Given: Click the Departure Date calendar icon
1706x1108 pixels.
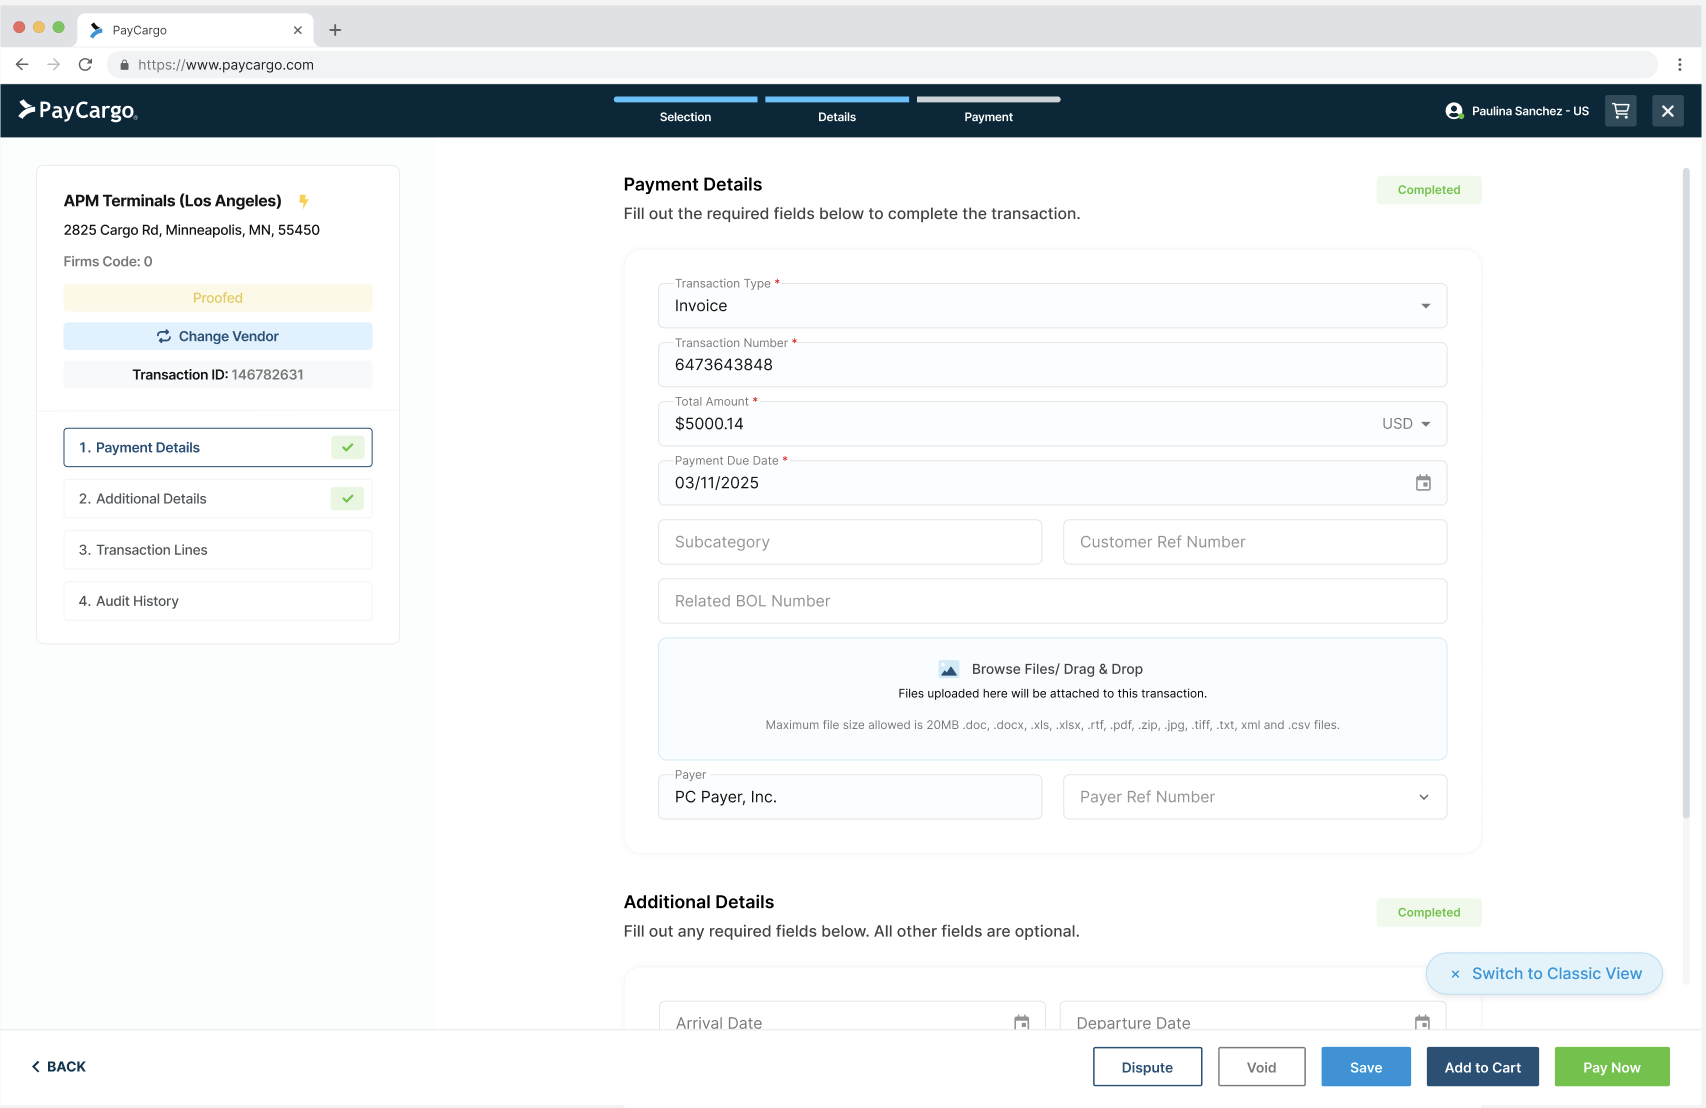Looking at the screenshot, I should click(1422, 1022).
